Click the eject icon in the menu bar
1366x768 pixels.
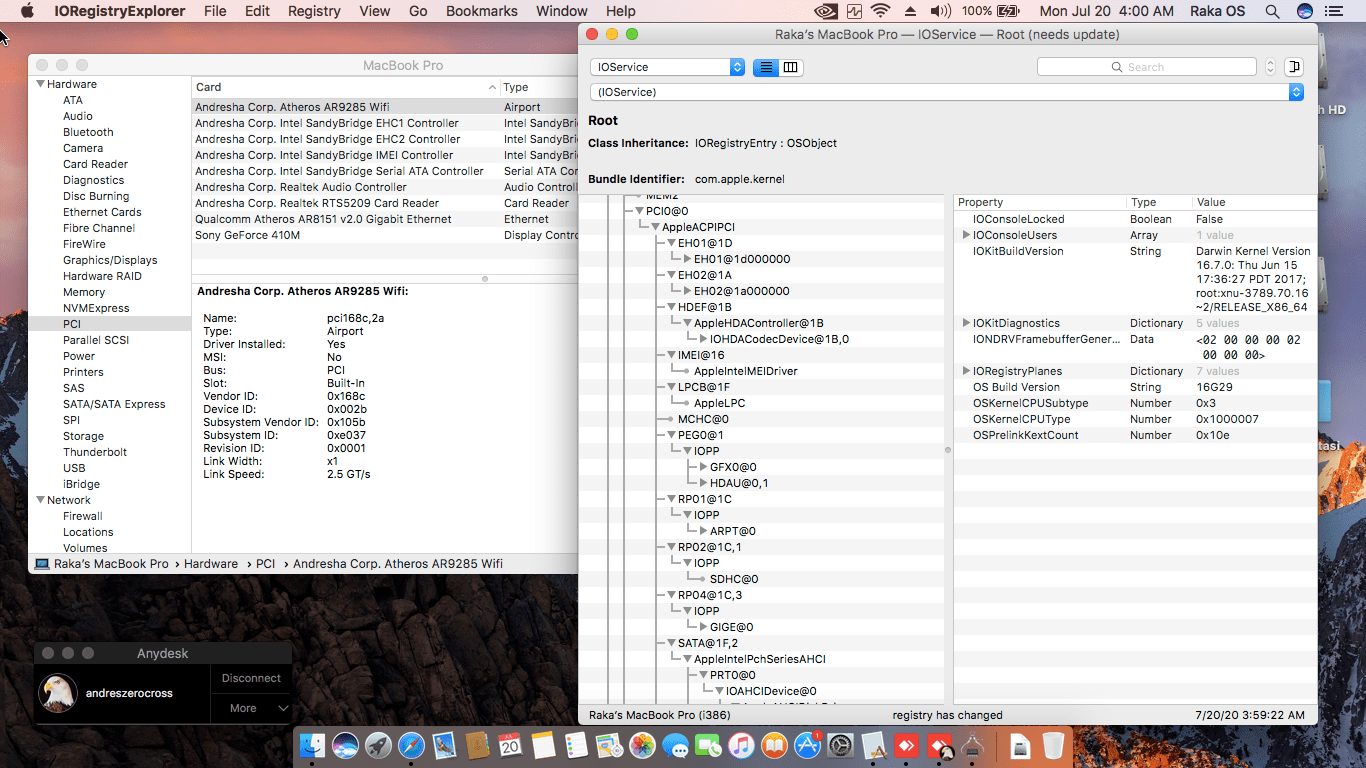[x=910, y=11]
